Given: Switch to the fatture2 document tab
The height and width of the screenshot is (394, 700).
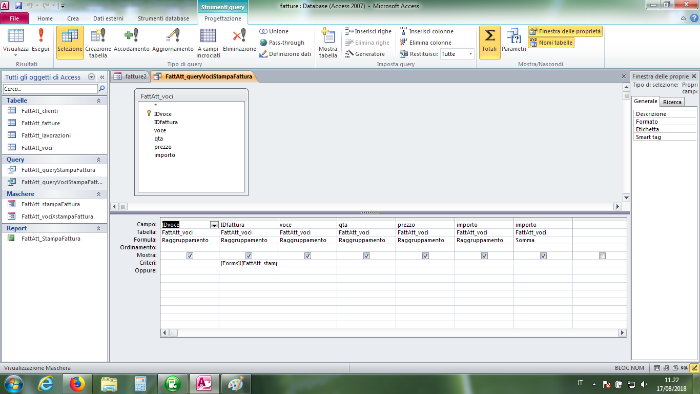Looking at the screenshot, I should click(x=130, y=76).
